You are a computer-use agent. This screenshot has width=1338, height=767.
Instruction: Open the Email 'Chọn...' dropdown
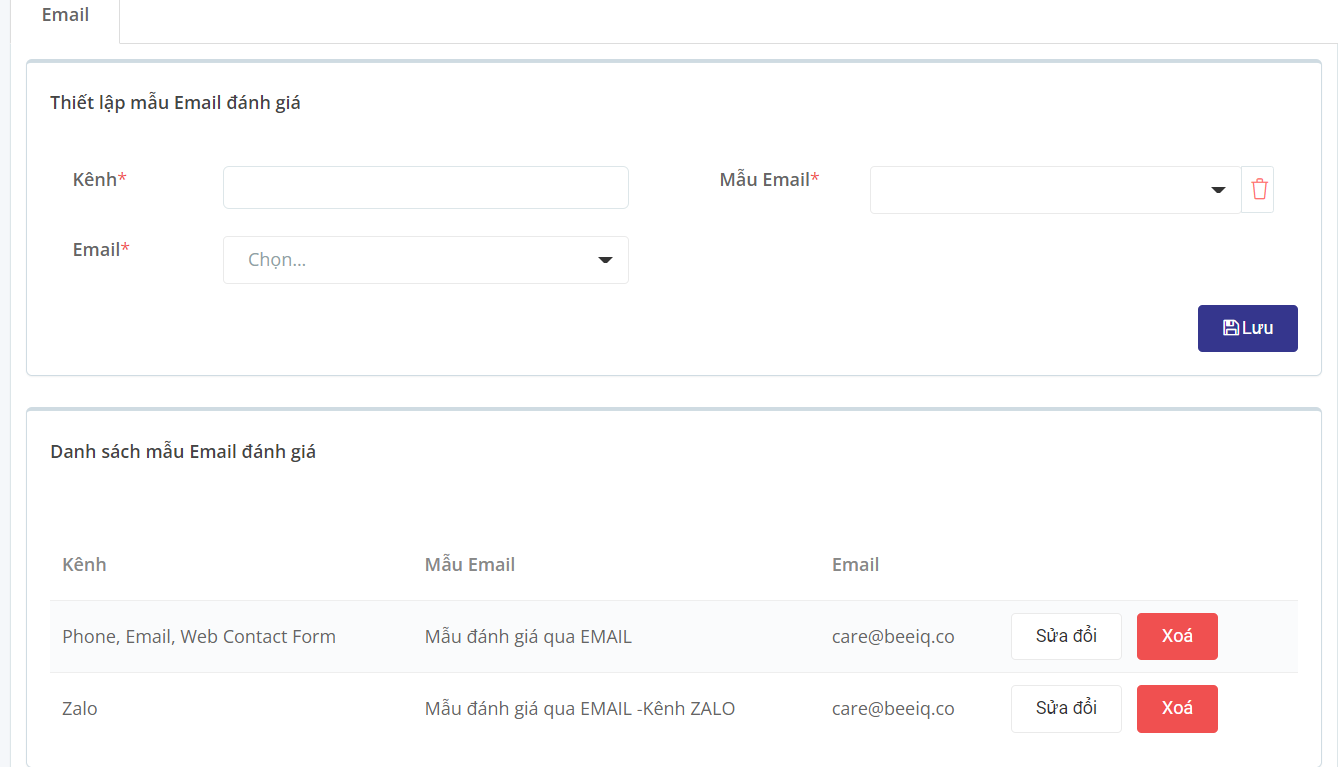tap(426, 260)
